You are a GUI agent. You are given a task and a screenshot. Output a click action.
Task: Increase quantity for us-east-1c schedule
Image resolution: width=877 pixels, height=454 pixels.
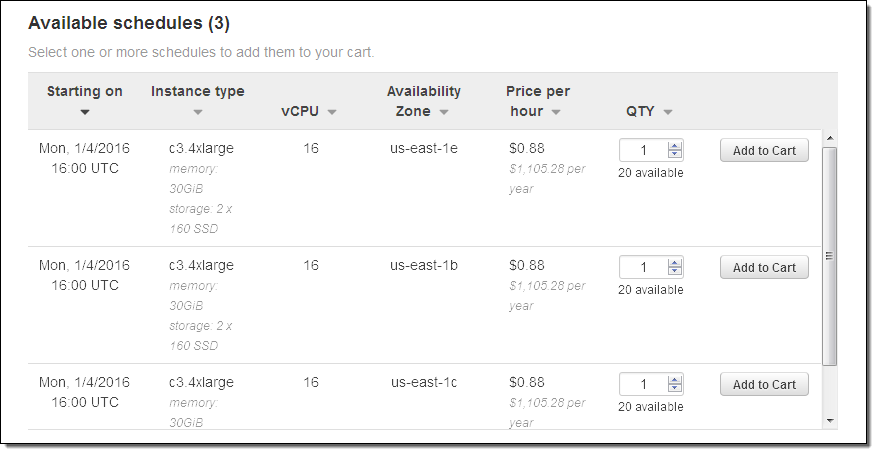click(675, 380)
